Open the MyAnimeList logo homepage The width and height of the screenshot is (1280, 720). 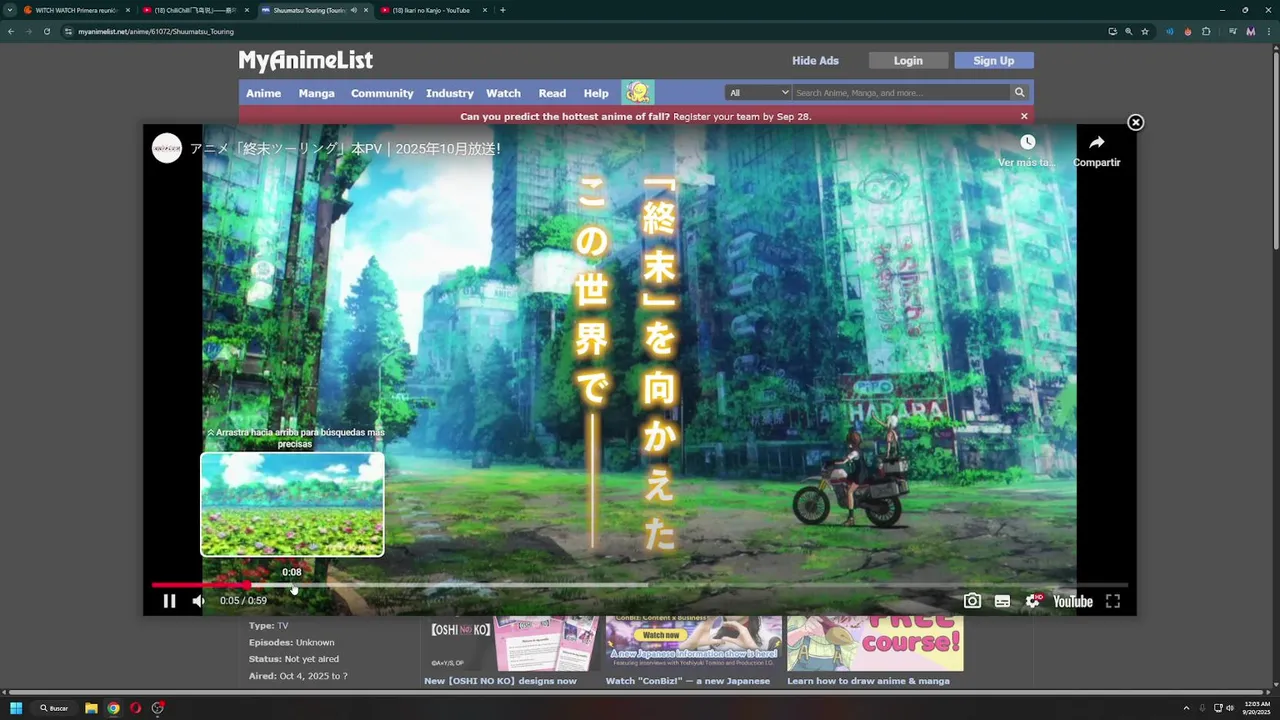305,61
